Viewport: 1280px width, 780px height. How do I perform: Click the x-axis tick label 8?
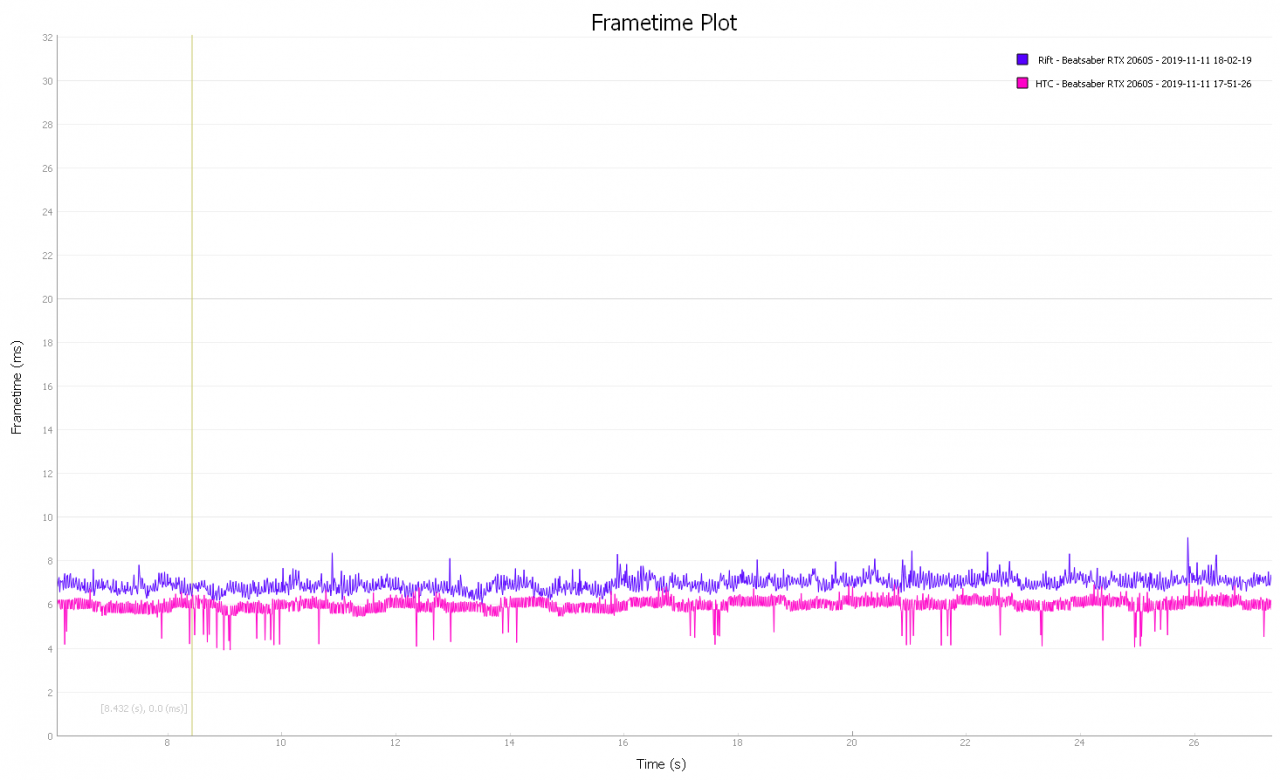[167, 743]
